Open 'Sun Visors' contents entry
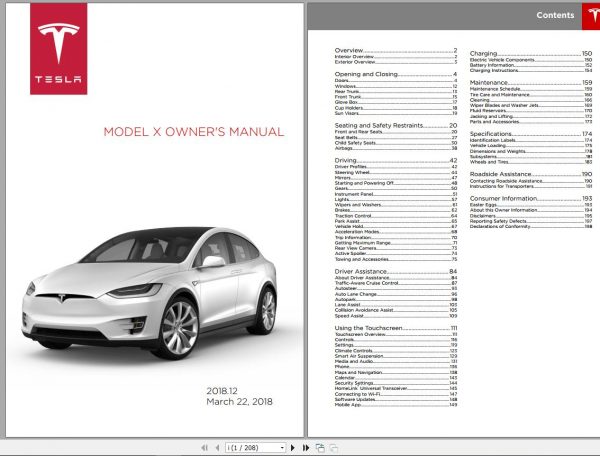Screen dimensions: 600x456 point(396,113)
